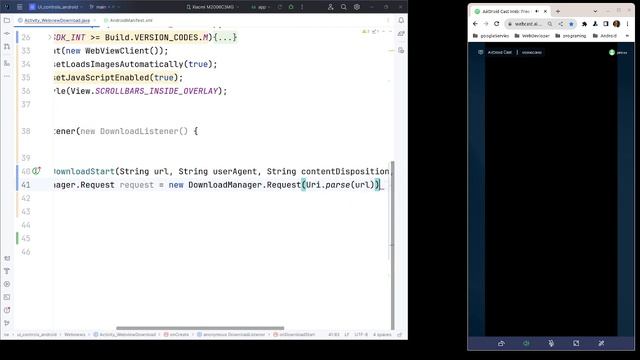The width and height of the screenshot is (640, 360).
Task: Open Chrome profile avatar
Action: coord(617,24)
